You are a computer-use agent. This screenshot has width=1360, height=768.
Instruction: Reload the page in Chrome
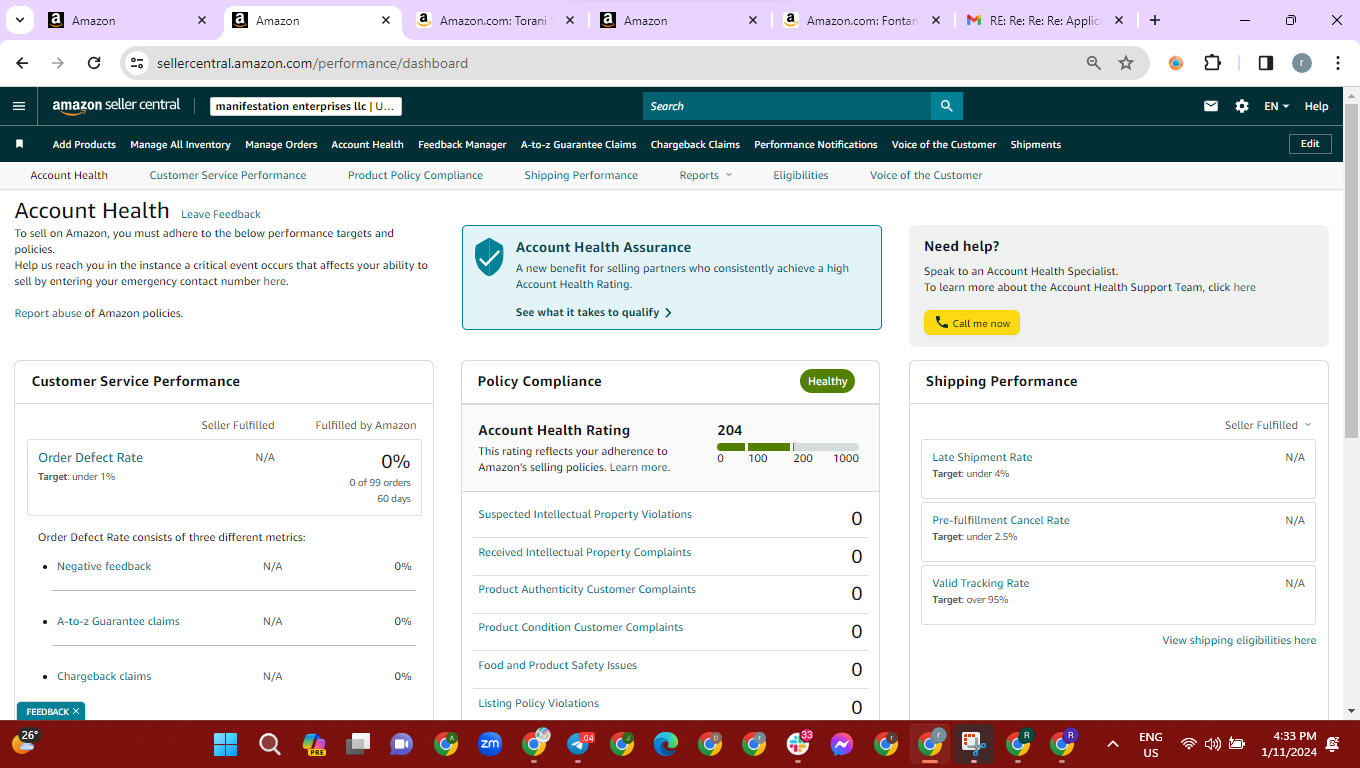pyautogui.click(x=94, y=63)
